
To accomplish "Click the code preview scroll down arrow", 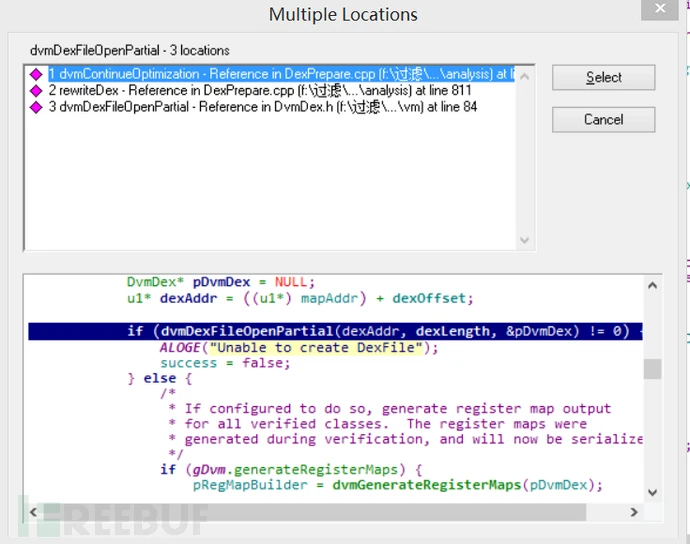I will [653, 493].
